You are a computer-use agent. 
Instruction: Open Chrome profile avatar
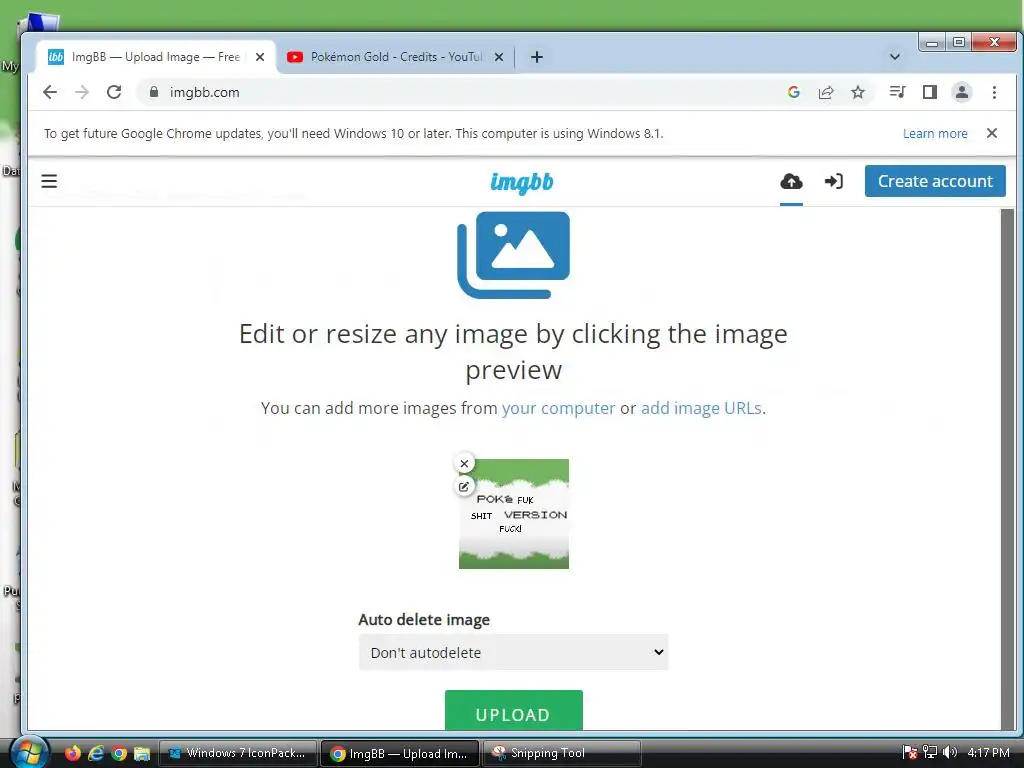click(962, 92)
